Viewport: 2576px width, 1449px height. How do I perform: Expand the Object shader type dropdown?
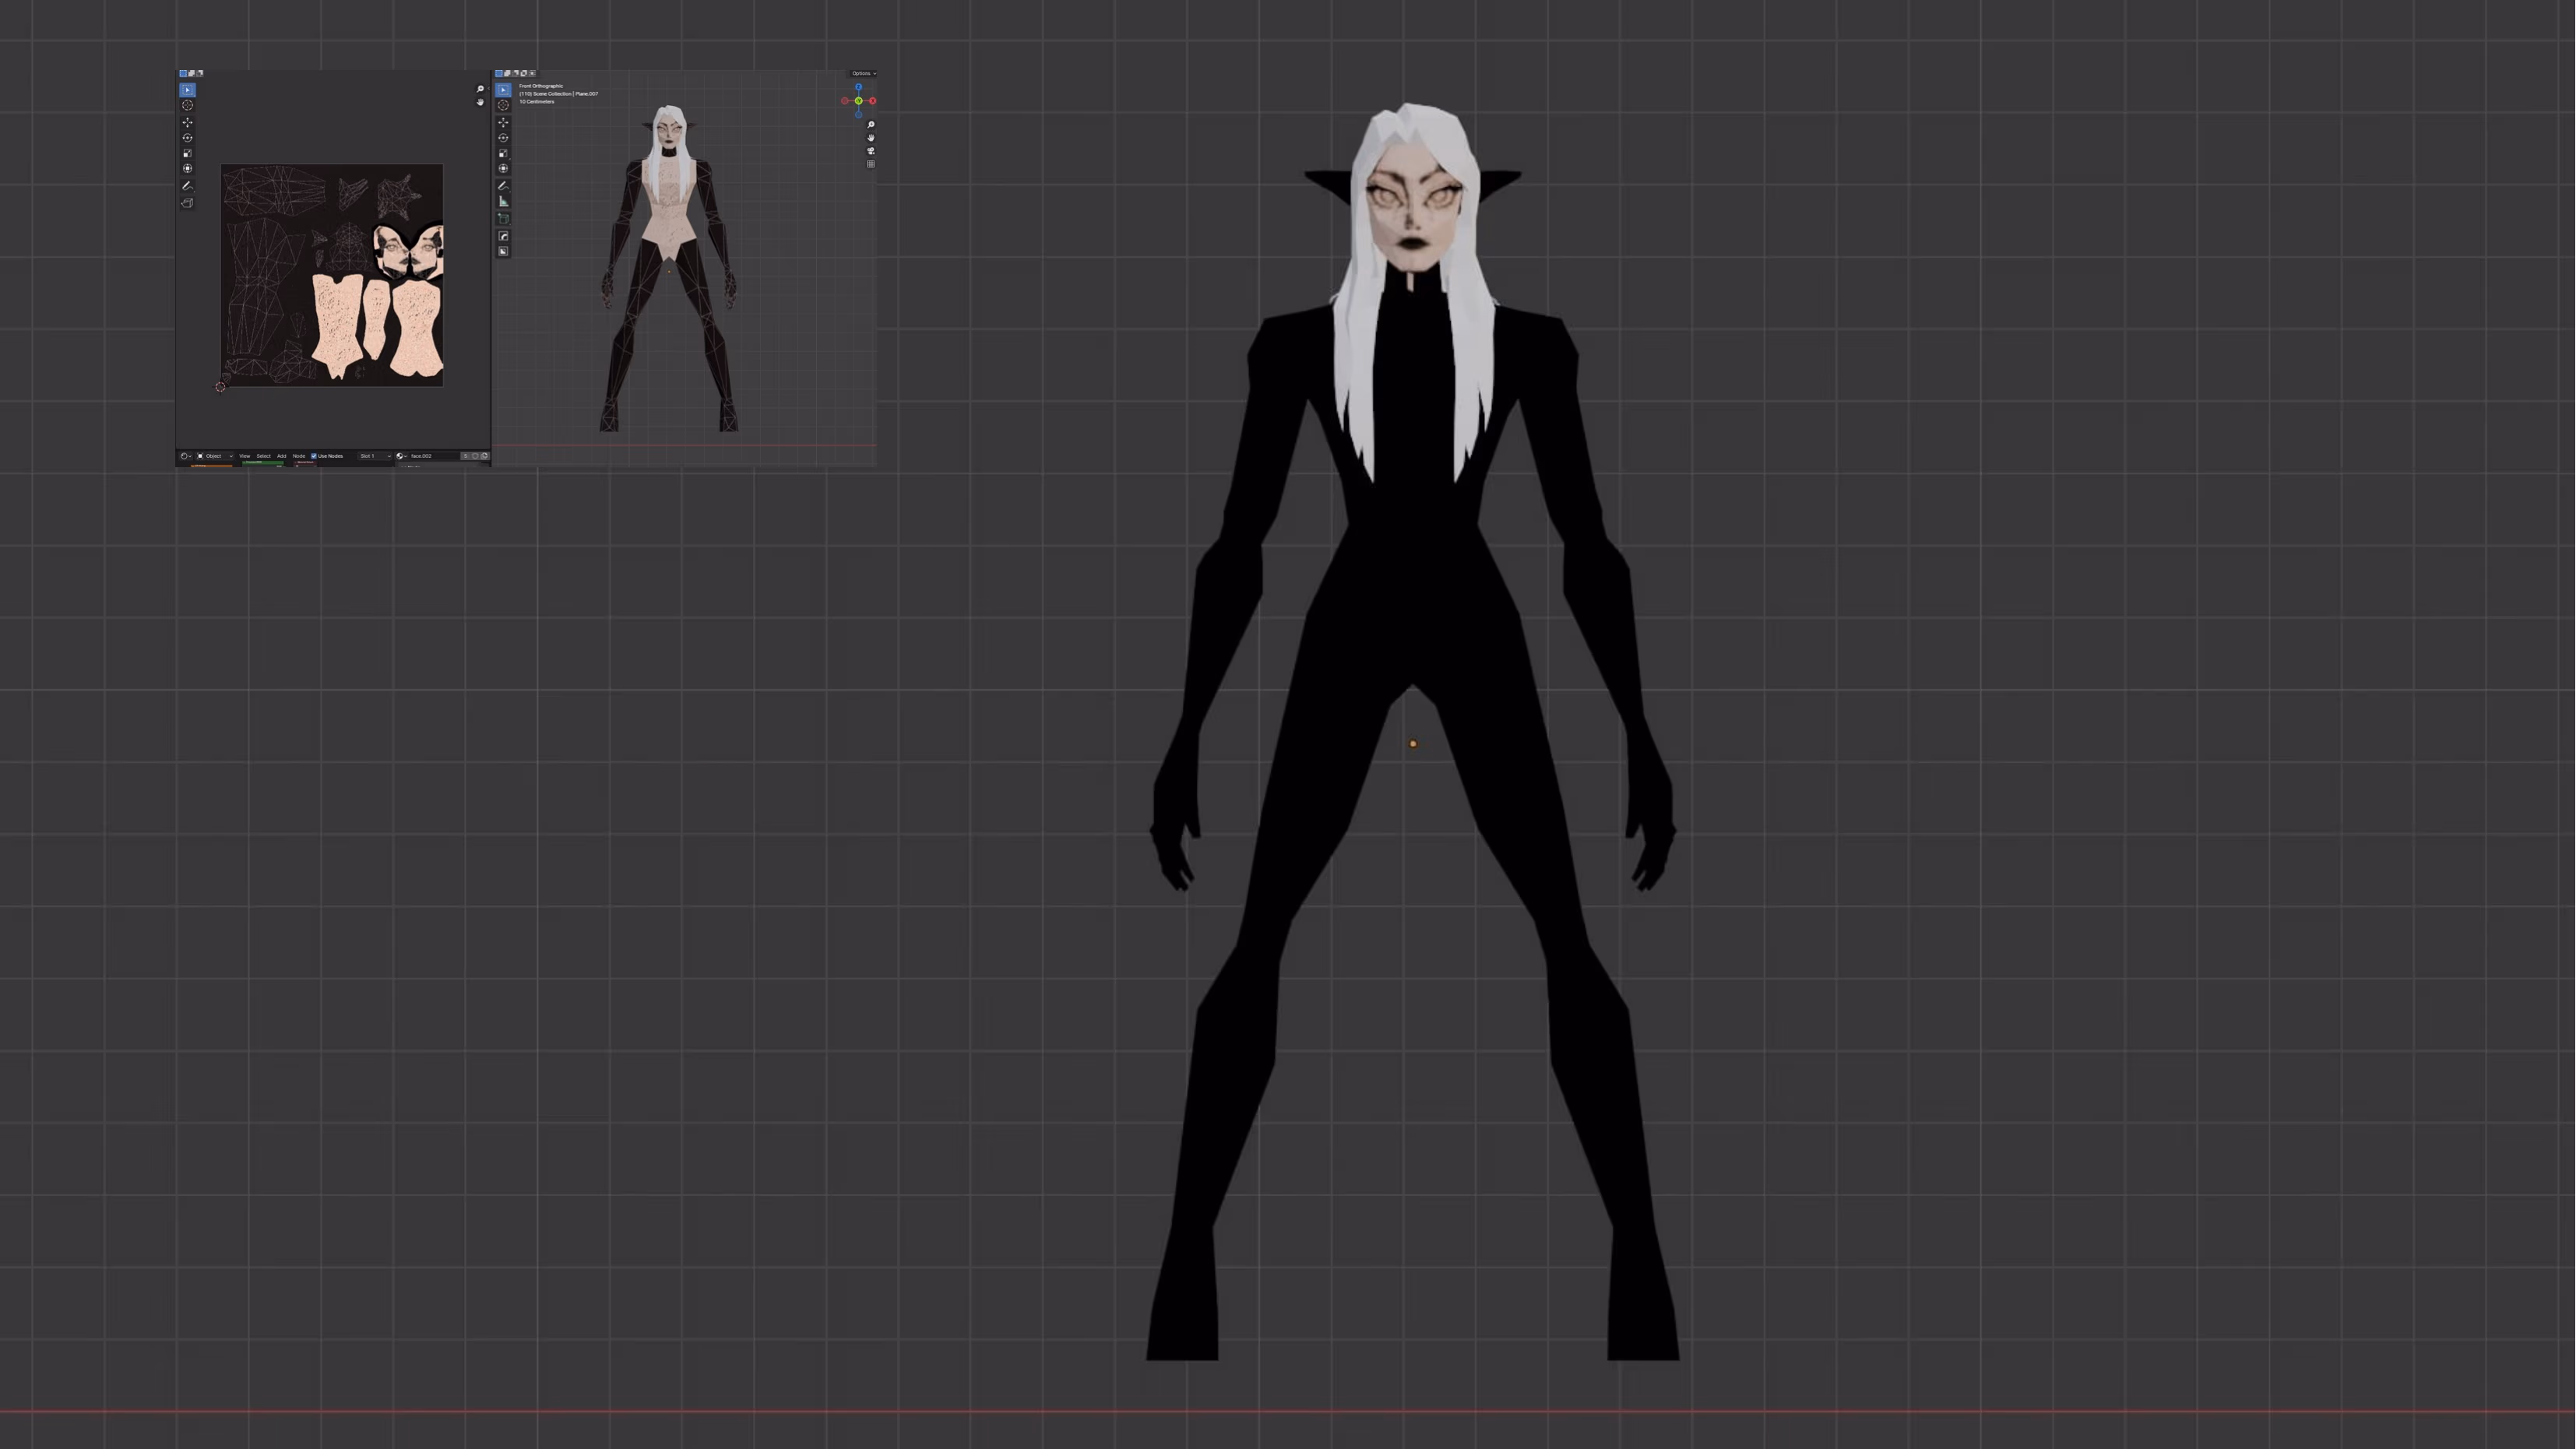click(214, 456)
